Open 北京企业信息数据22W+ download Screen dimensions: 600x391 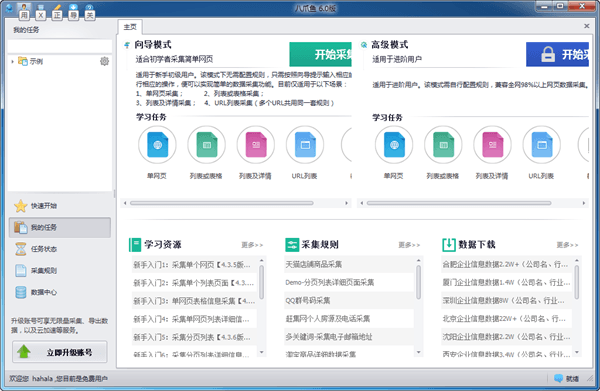pyautogui.click(x=507, y=319)
